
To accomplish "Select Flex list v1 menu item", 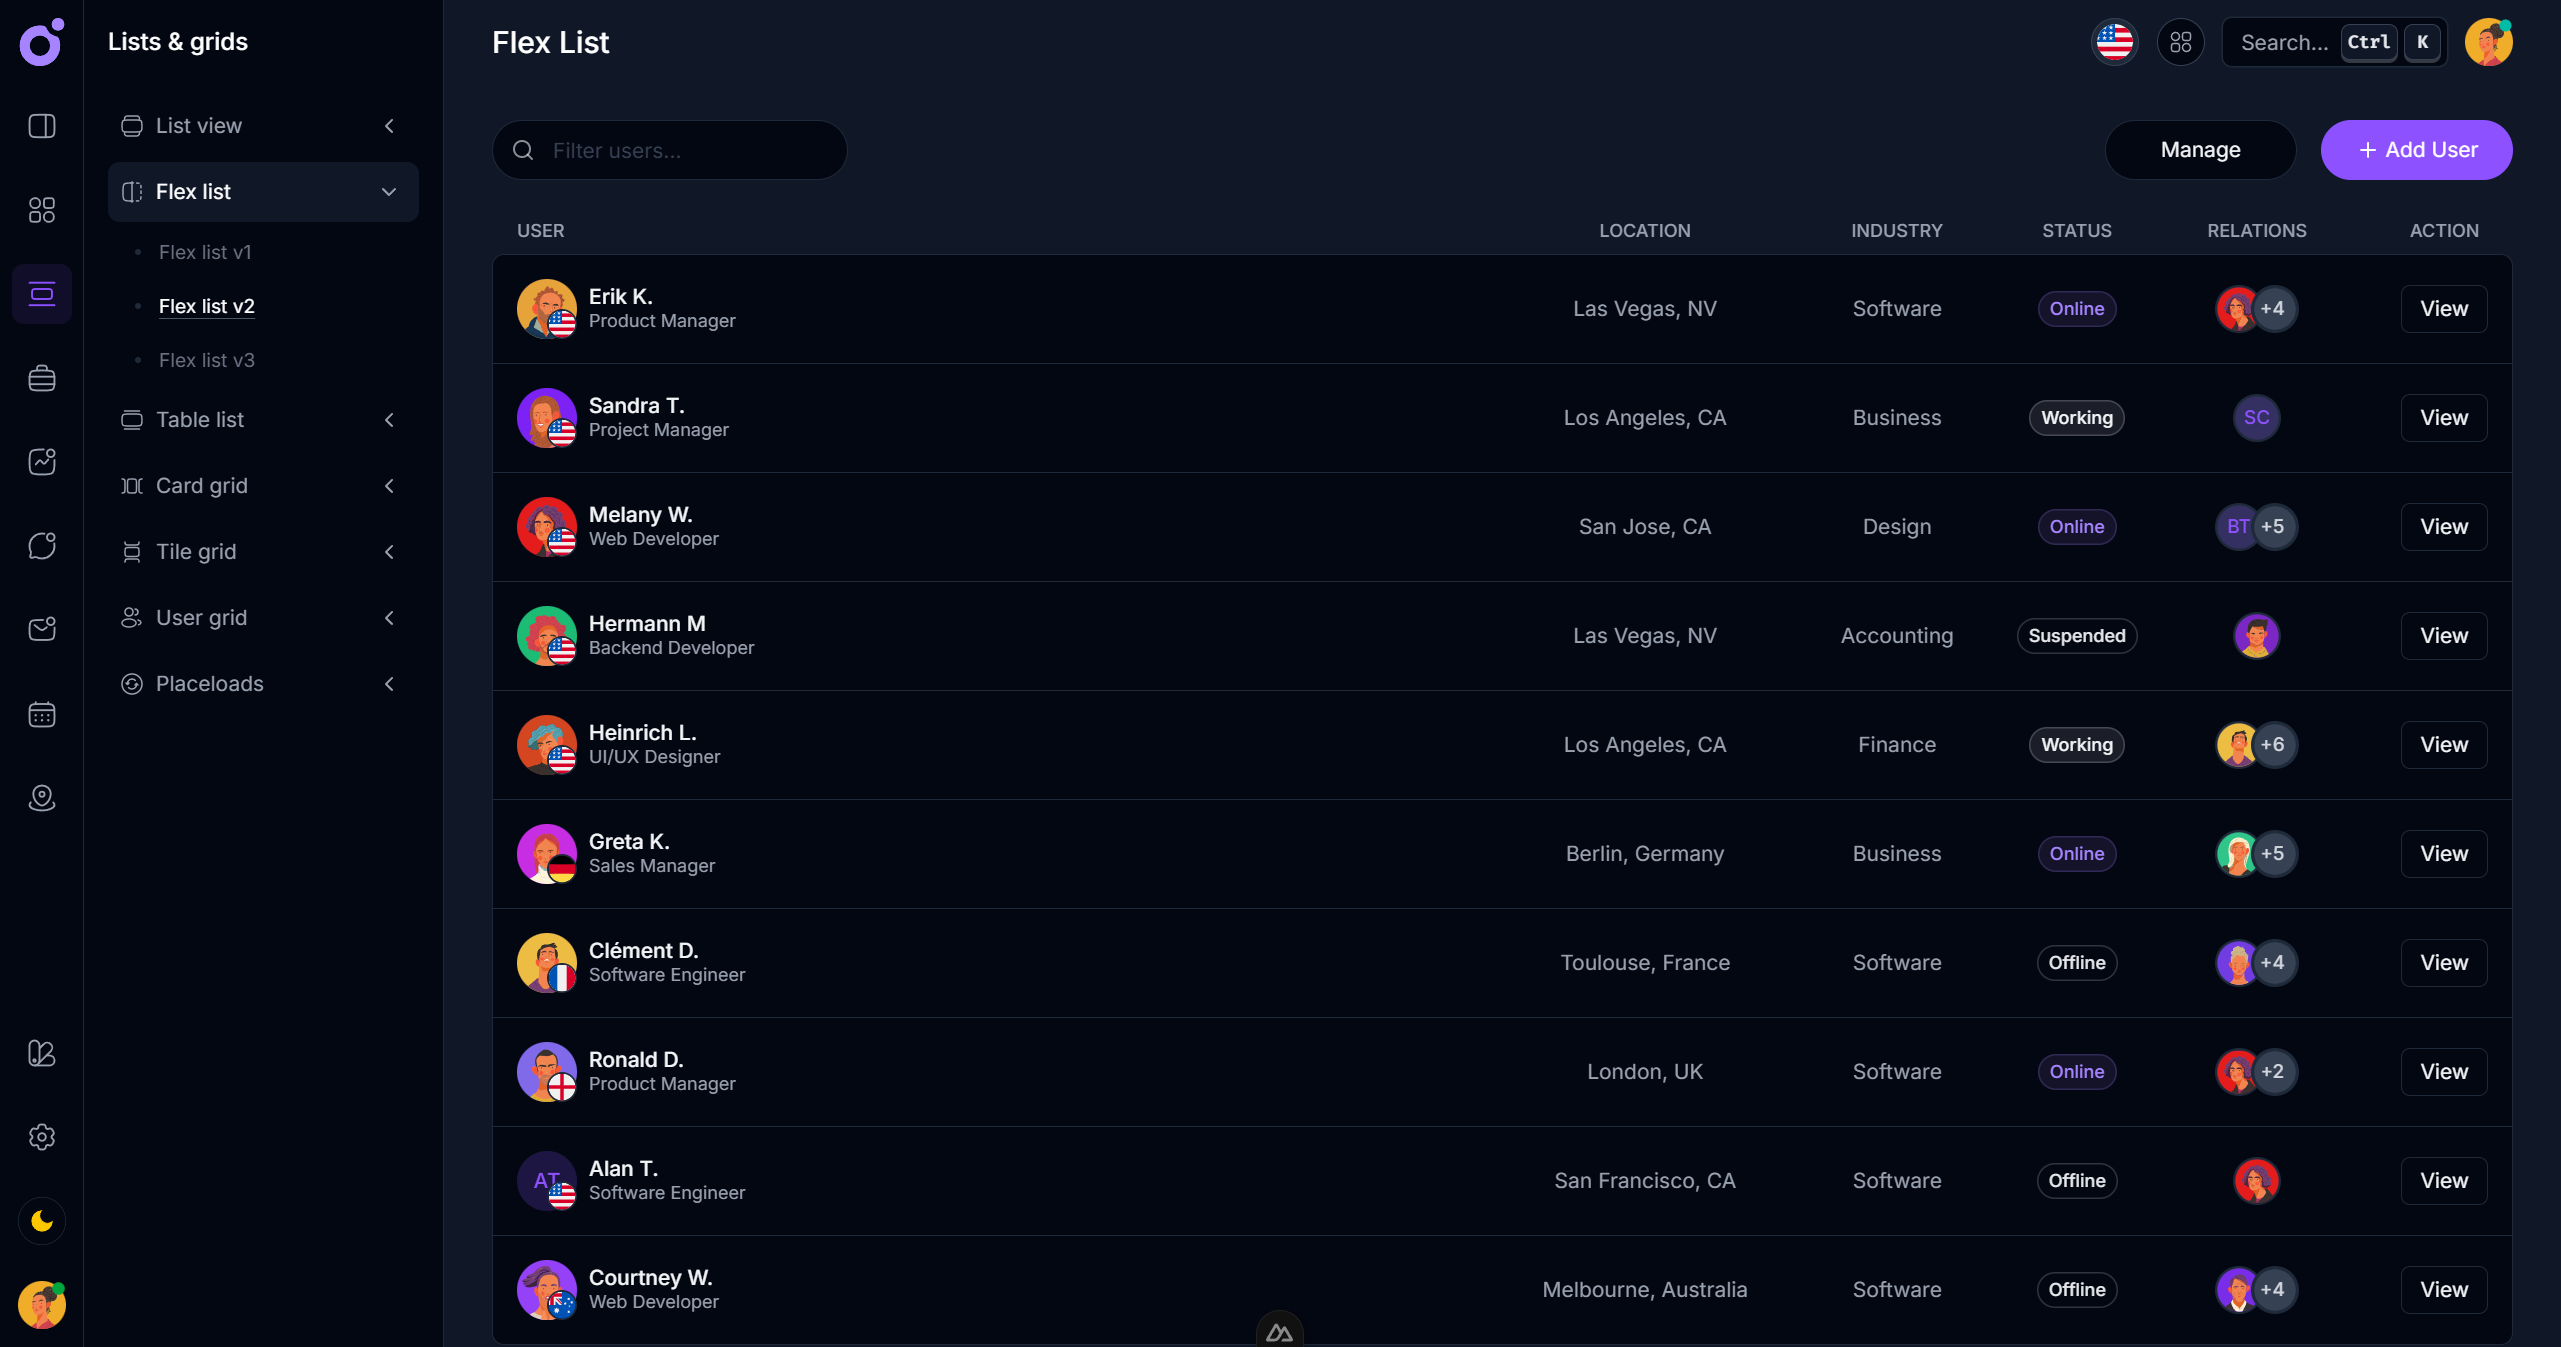I will click(205, 252).
